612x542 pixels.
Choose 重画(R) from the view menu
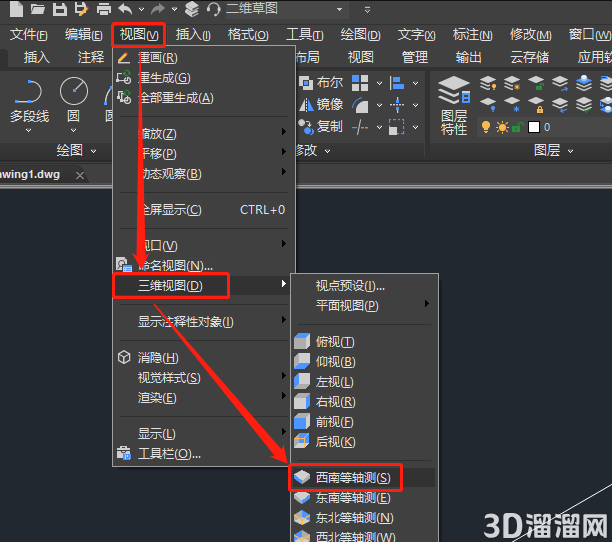[202, 58]
